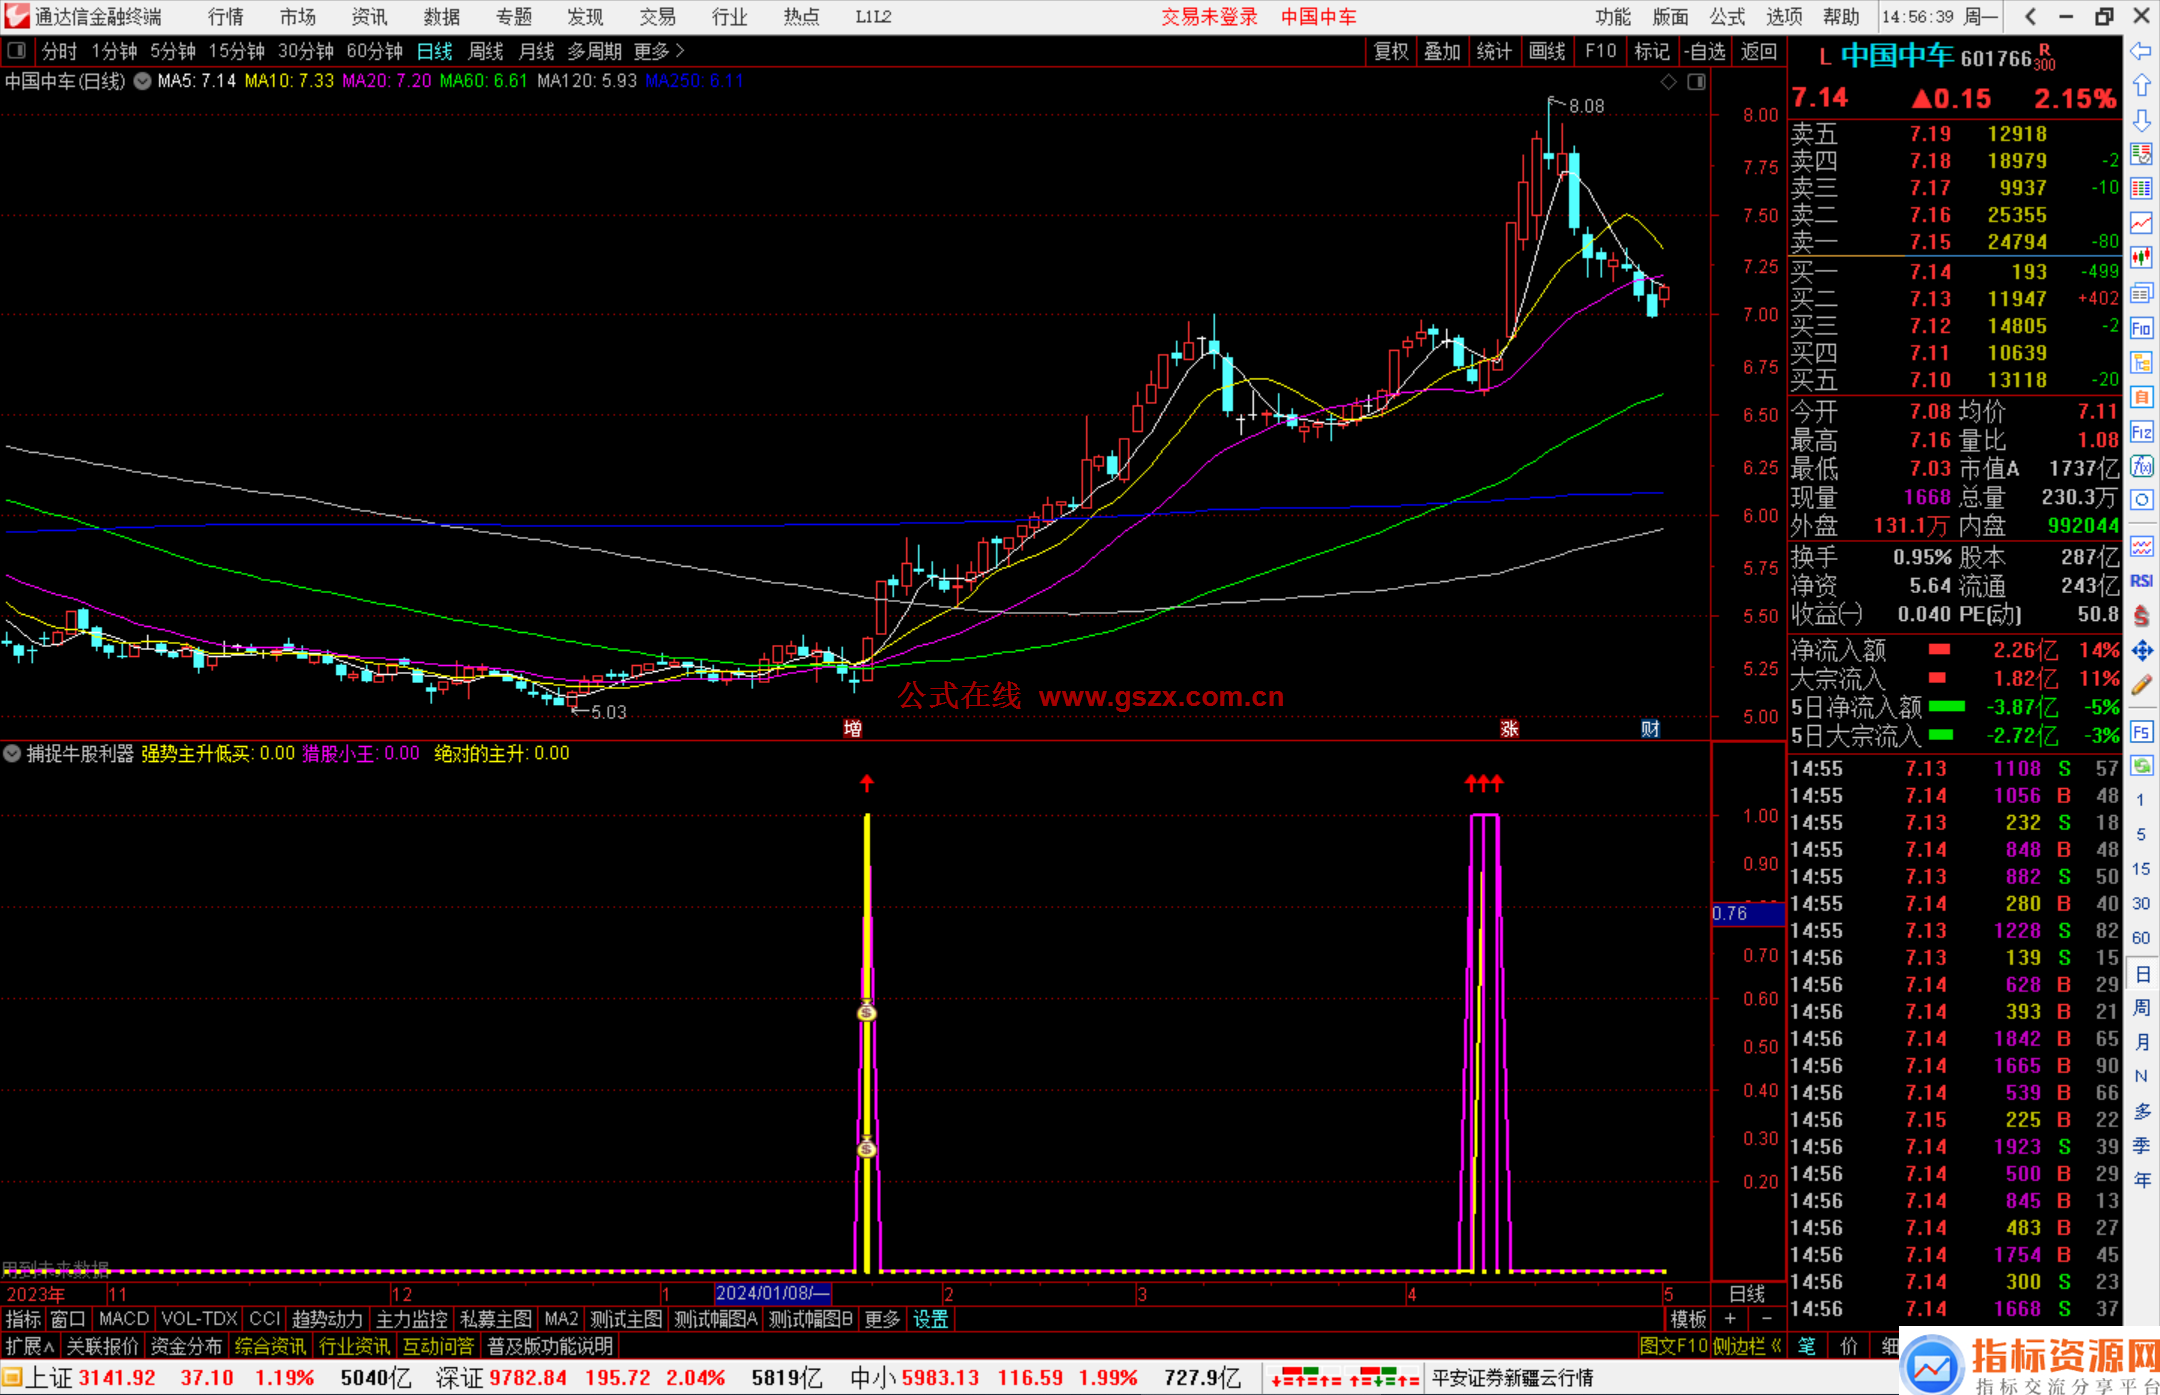
Task: Click the 5日净流入额 green bar
Action: coord(1947,707)
